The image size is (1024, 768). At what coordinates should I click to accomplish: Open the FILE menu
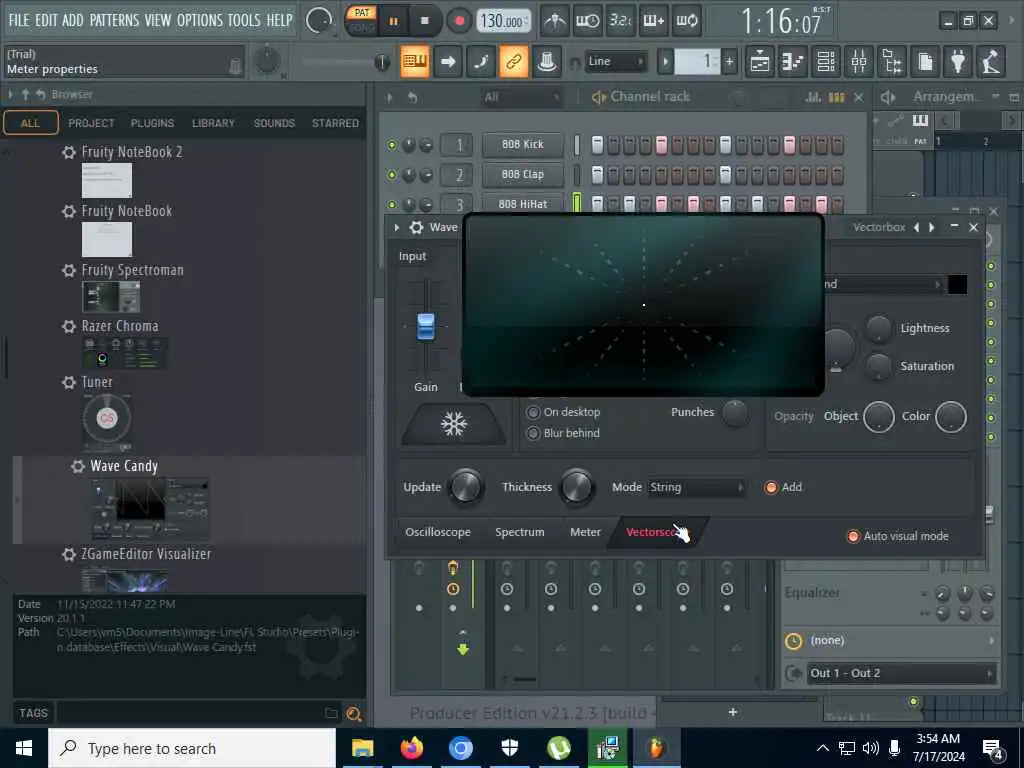coord(18,20)
